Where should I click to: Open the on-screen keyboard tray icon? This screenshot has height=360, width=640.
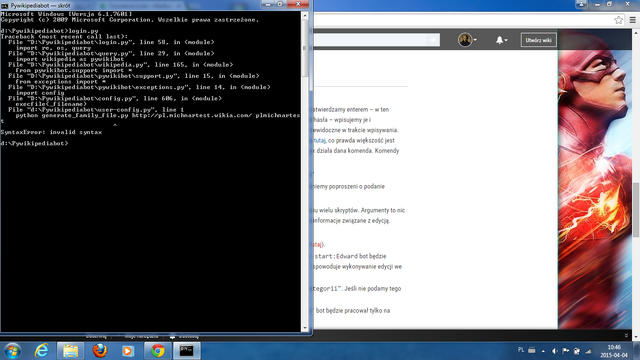[x=532, y=350]
